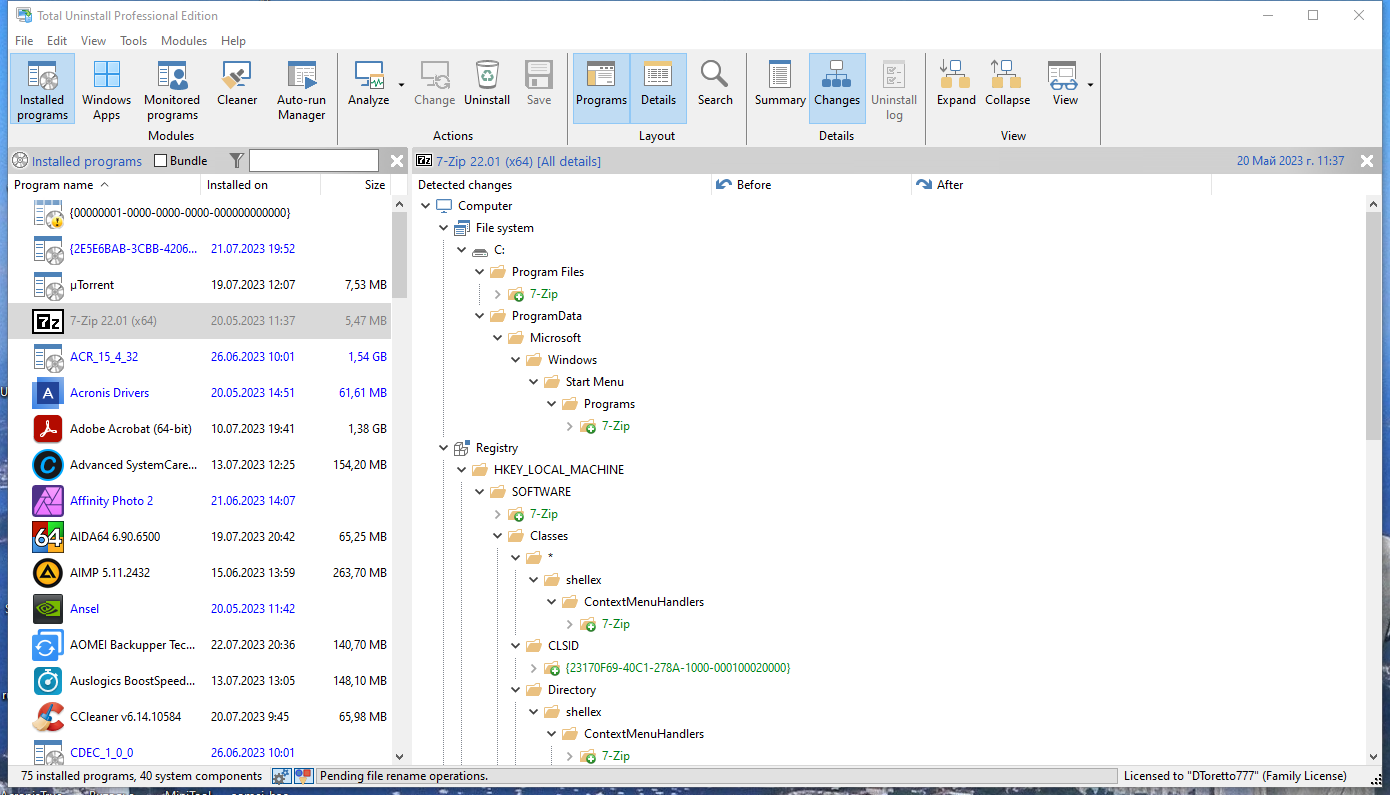Open the Analyze dropdown arrow
This screenshot has width=1390, height=795.
402,85
